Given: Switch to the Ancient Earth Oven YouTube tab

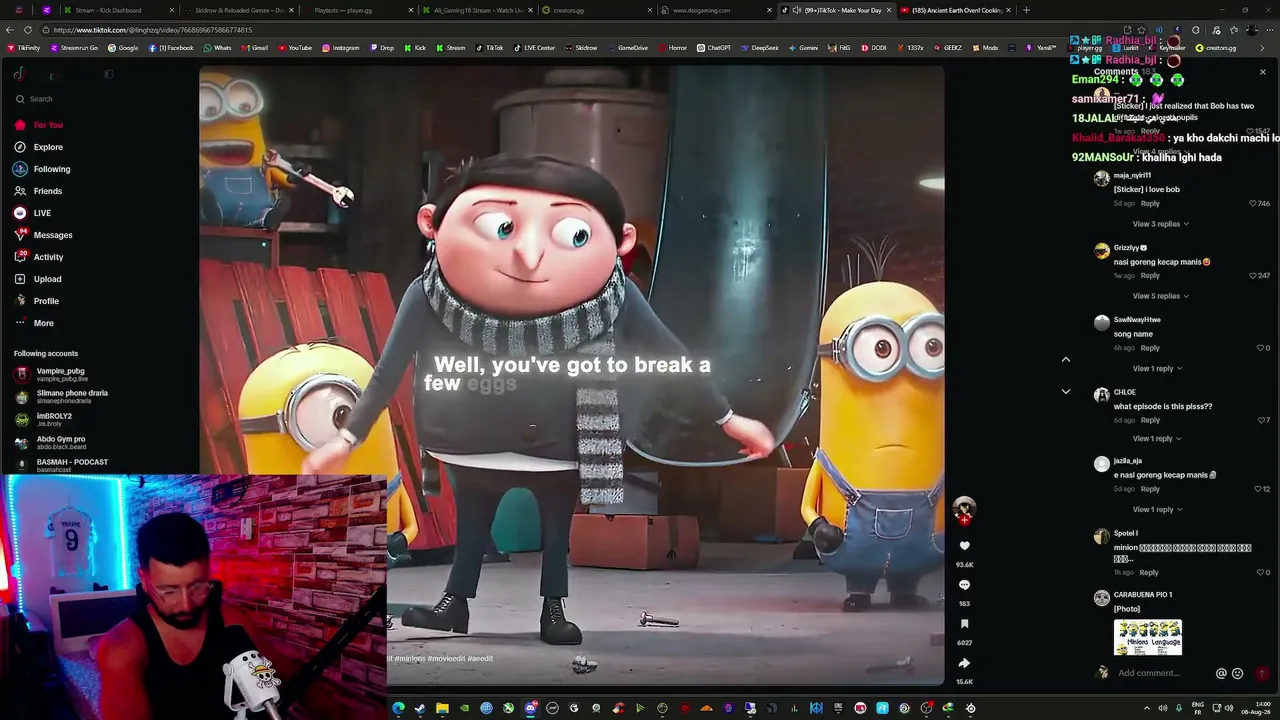Looking at the screenshot, I should 955,10.
